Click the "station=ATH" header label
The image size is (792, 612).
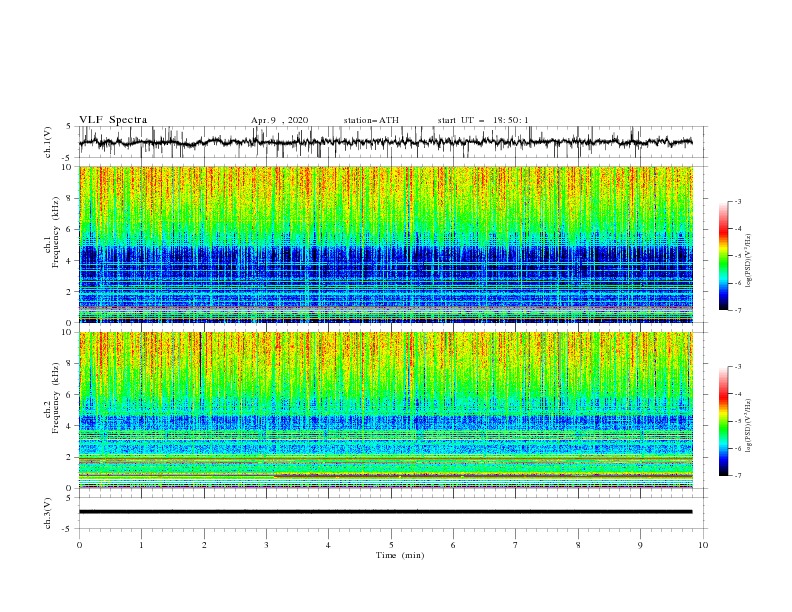point(371,120)
